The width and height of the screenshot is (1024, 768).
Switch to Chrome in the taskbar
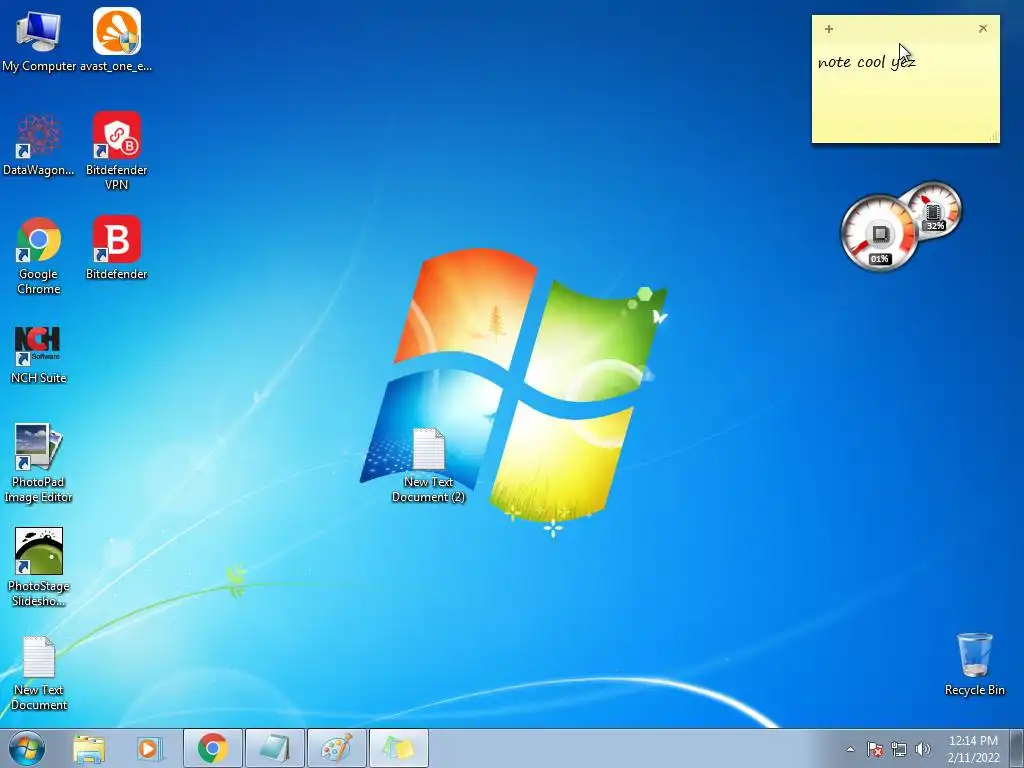[x=213, y=748]
